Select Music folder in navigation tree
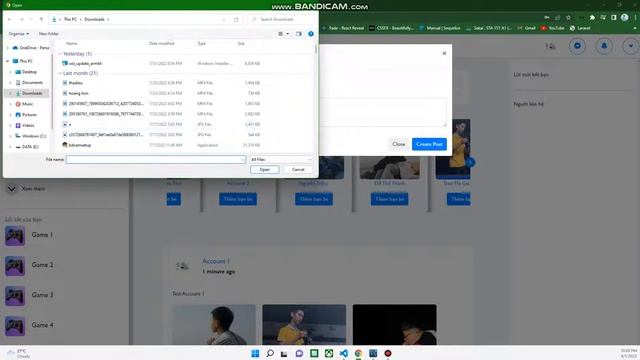The image size is (640, 360). pos(24,104)
